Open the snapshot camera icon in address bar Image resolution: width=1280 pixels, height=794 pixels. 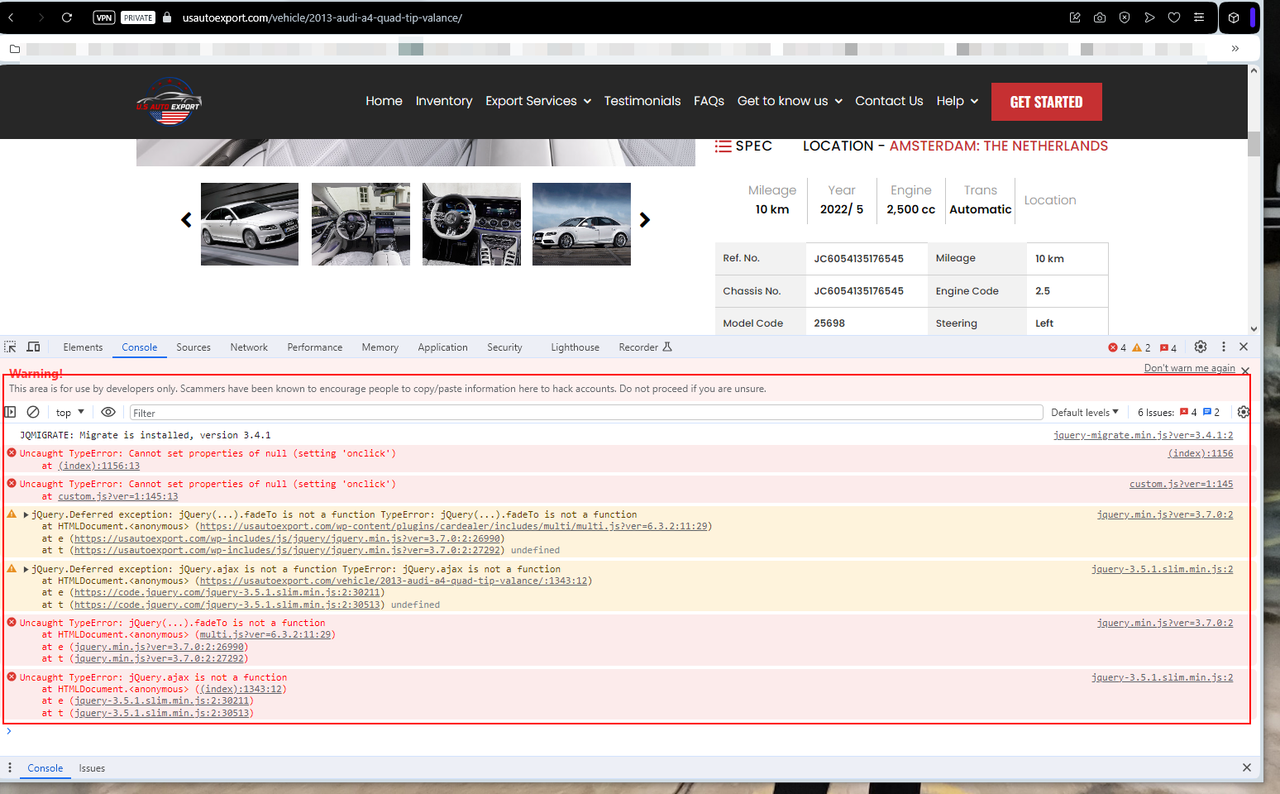point(1099,17)
